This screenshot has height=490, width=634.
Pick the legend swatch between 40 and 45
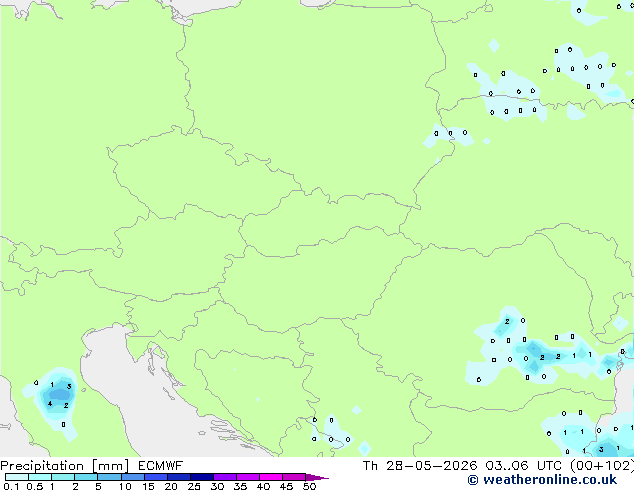tap(271, 477)
